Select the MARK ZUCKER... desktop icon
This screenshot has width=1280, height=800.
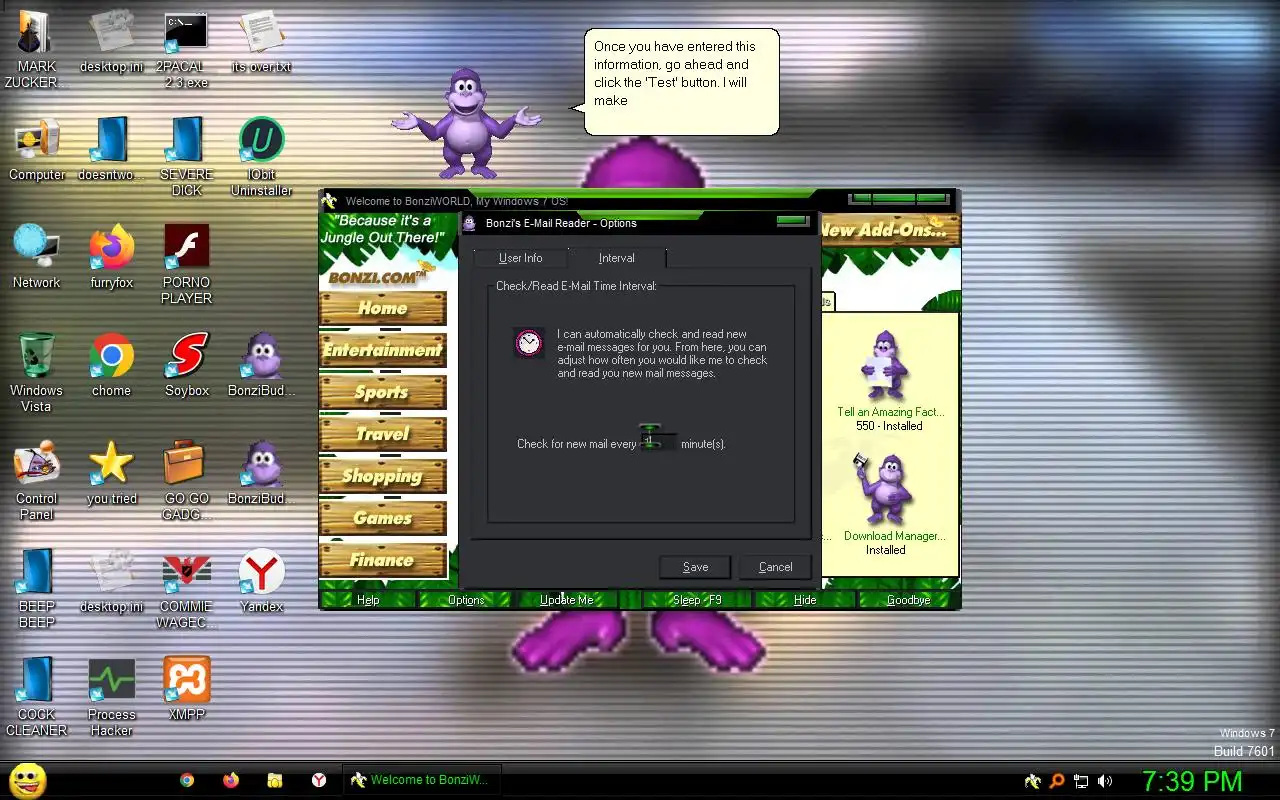point(37,48)
